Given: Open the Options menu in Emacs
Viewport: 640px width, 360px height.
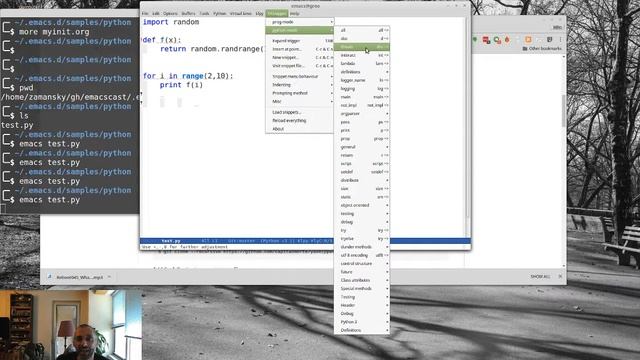Looking at the screenshot, I should click(x=170, y=13).
